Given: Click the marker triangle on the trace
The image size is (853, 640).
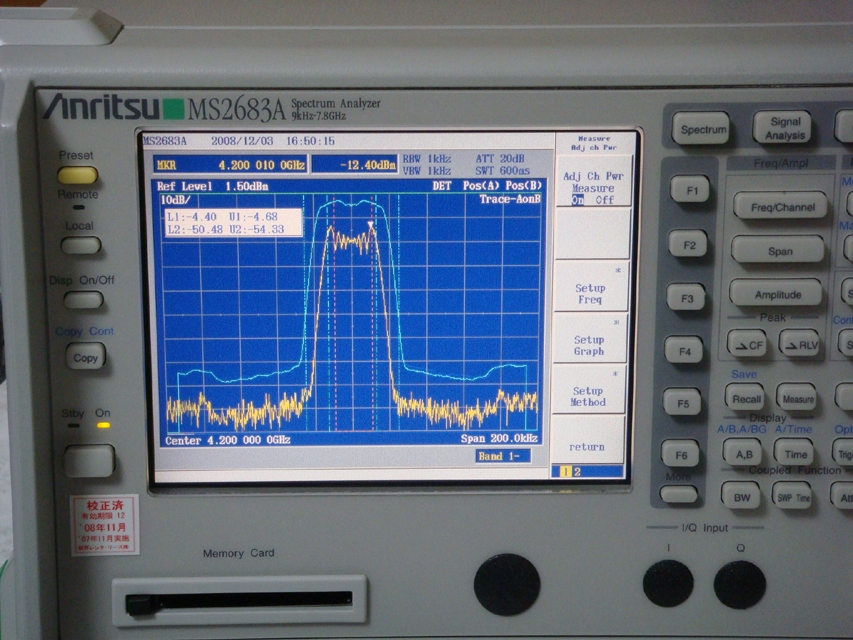Looking at the screenshot, I should [x=371, y=224].
